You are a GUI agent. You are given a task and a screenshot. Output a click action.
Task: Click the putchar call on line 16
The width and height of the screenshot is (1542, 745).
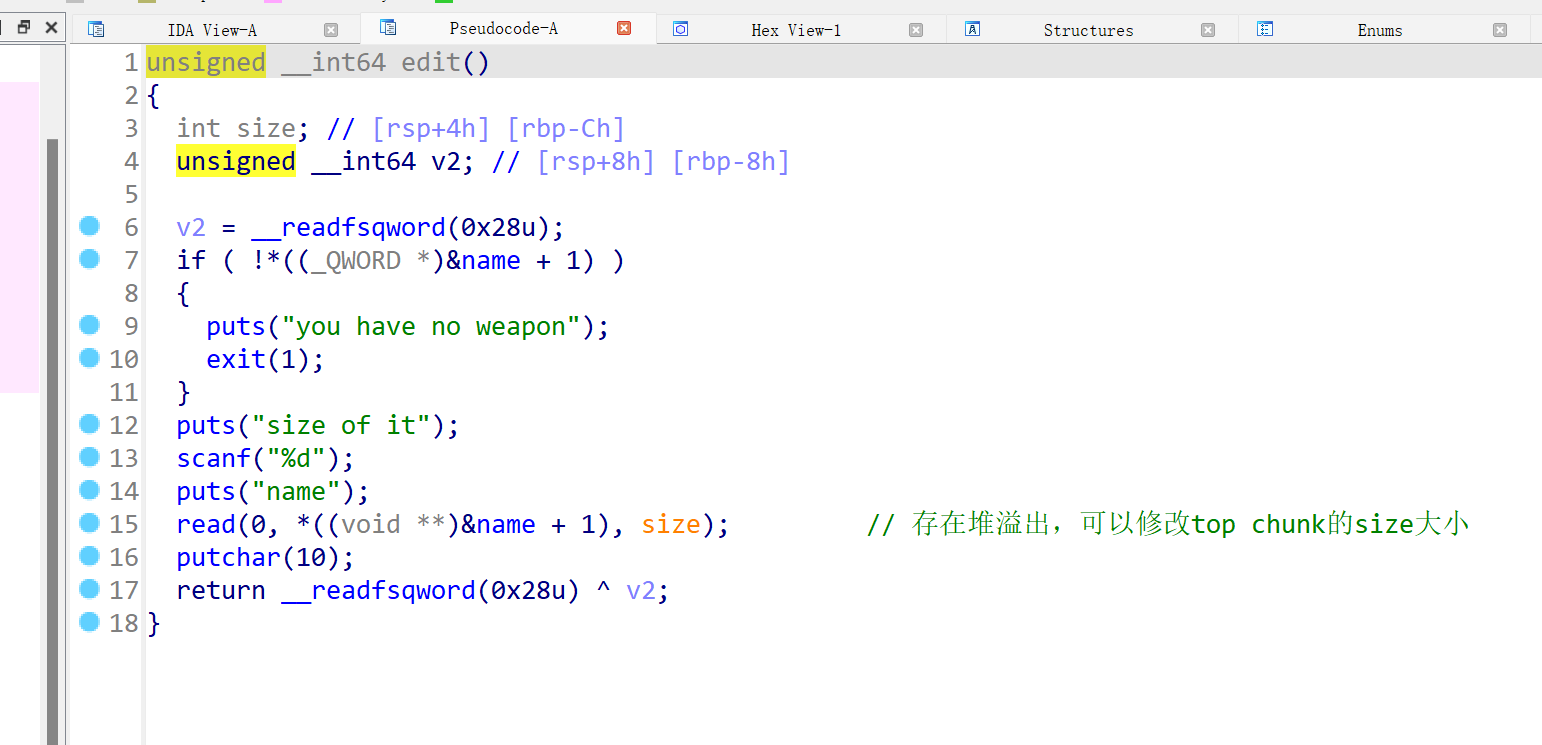pyautogui.click(x=228, y=558)
